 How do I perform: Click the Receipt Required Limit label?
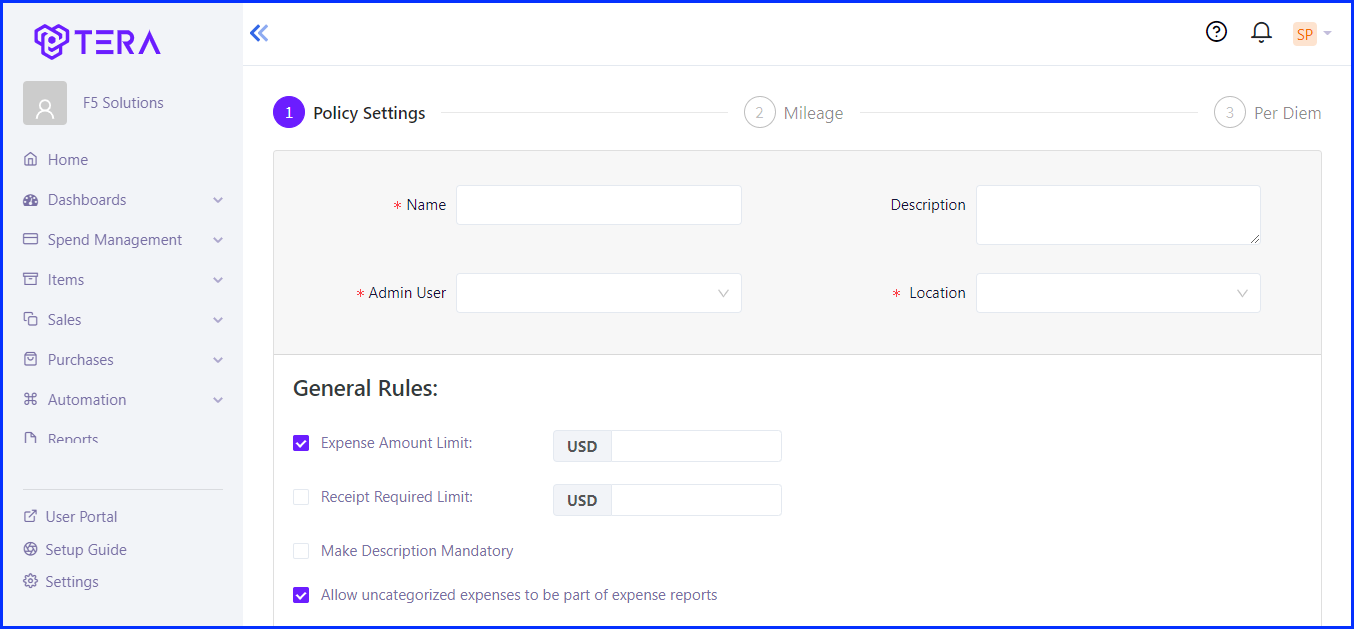tap(397, 497)
